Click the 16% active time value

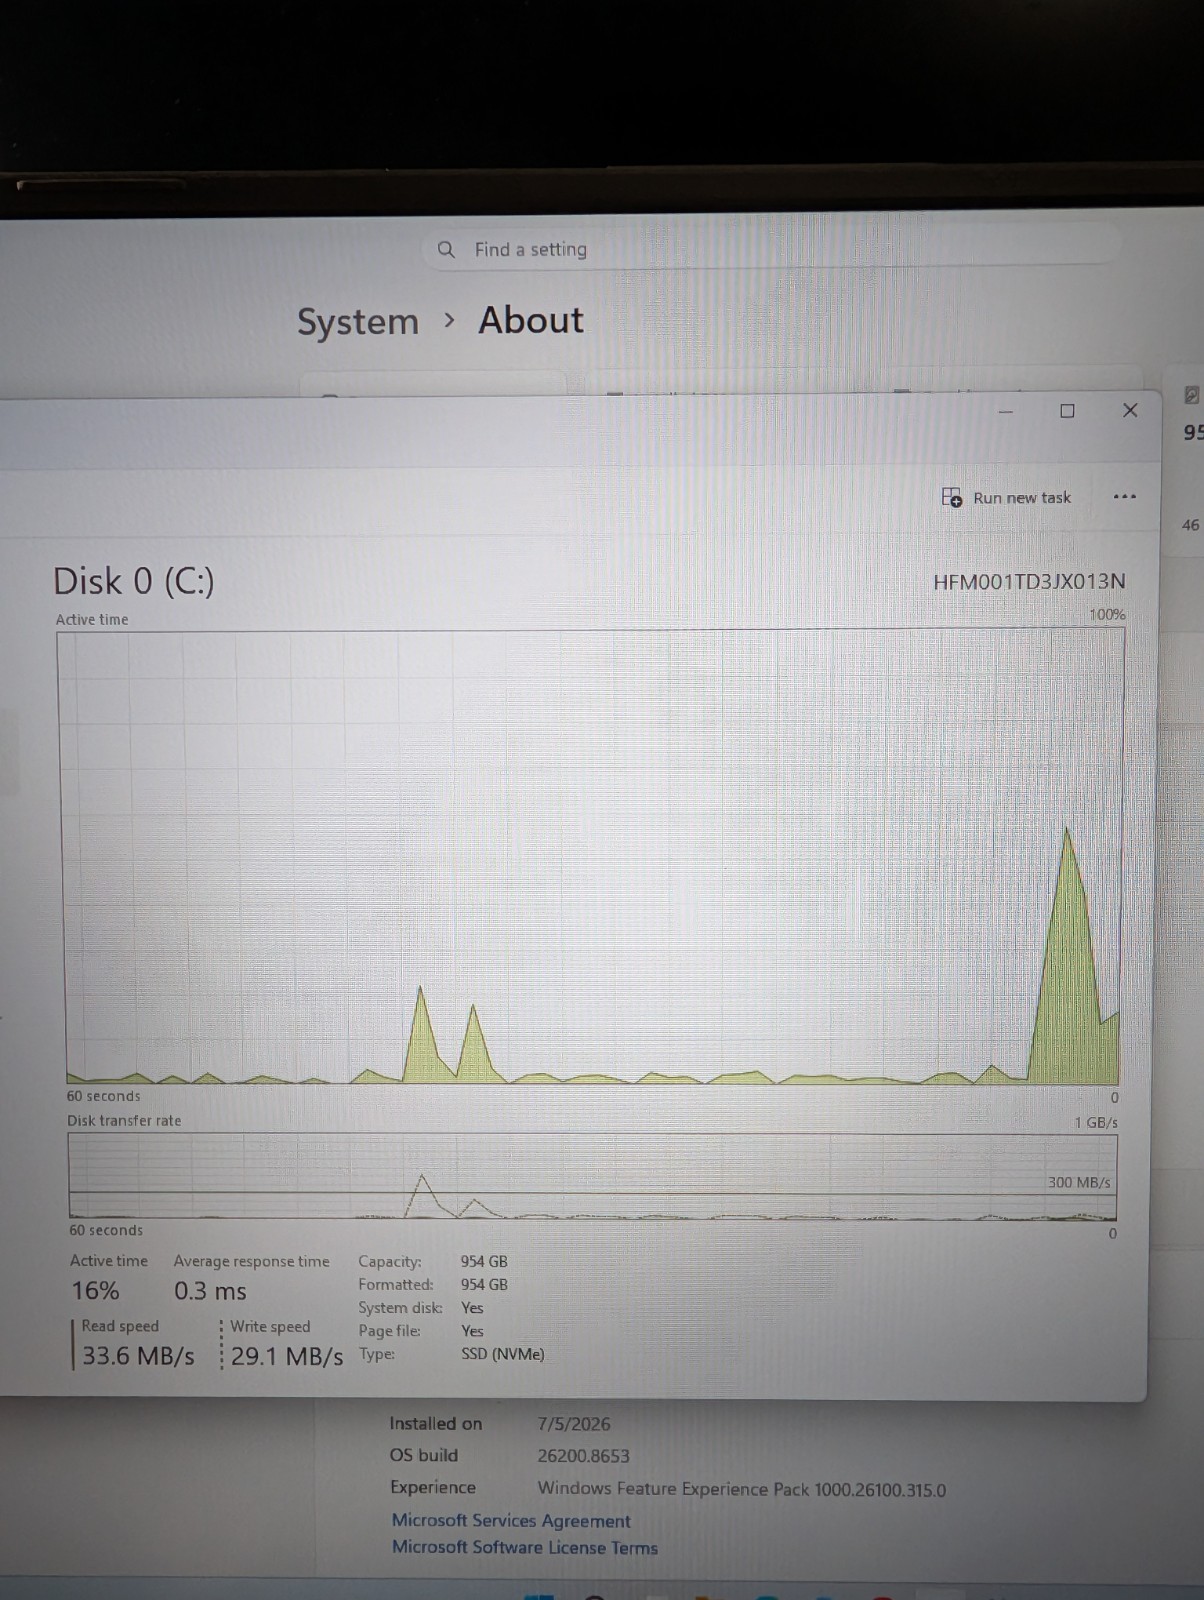click(95, 1291)
